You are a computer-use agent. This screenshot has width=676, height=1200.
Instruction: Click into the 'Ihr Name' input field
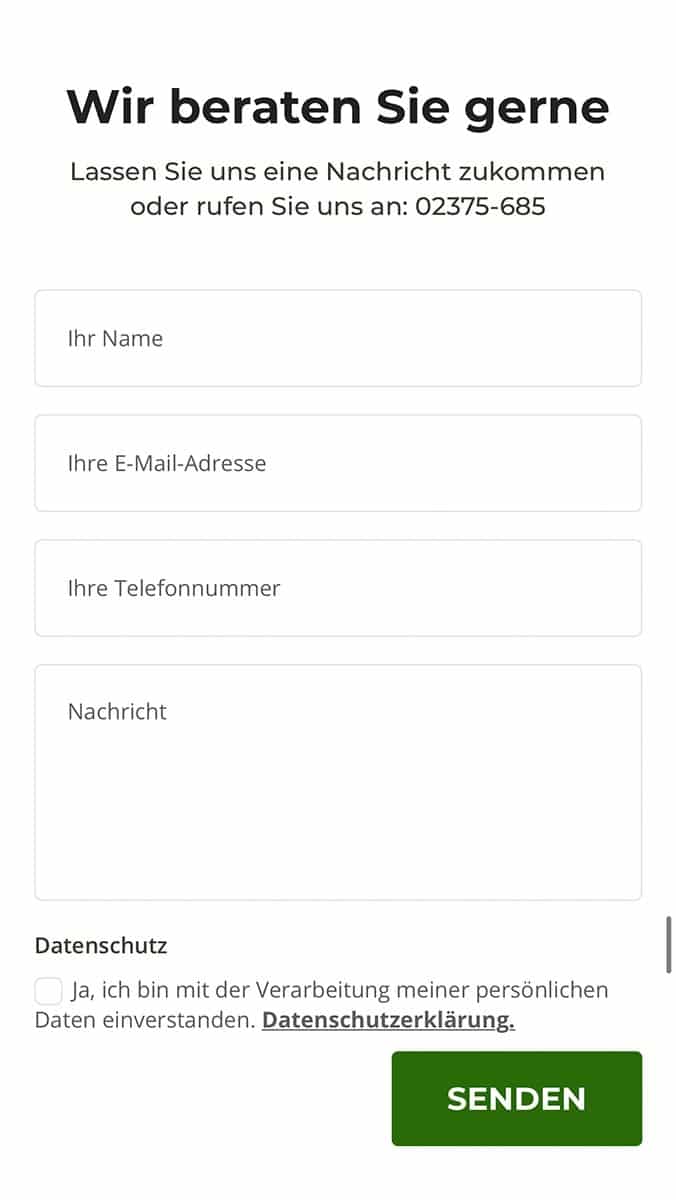(338, 338)
